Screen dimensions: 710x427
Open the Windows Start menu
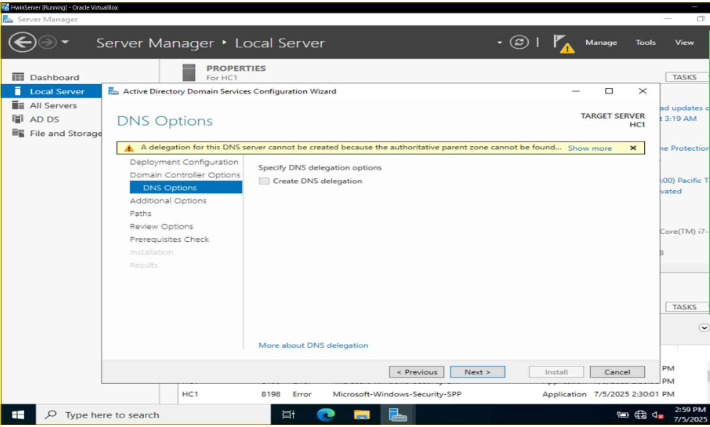(x=18, y=415)
